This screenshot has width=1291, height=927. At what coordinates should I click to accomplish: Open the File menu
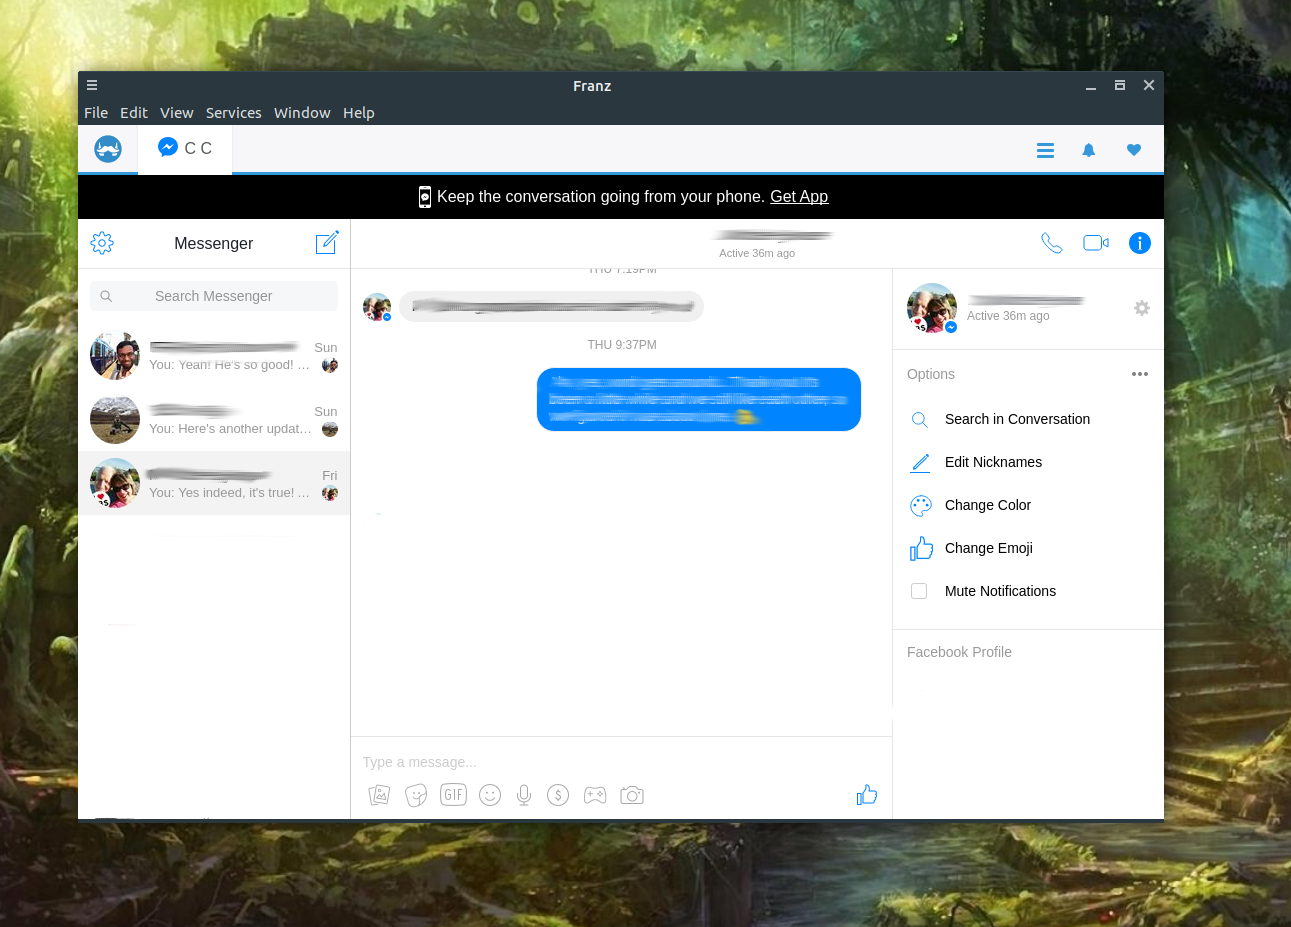click(x=96, y=113)
